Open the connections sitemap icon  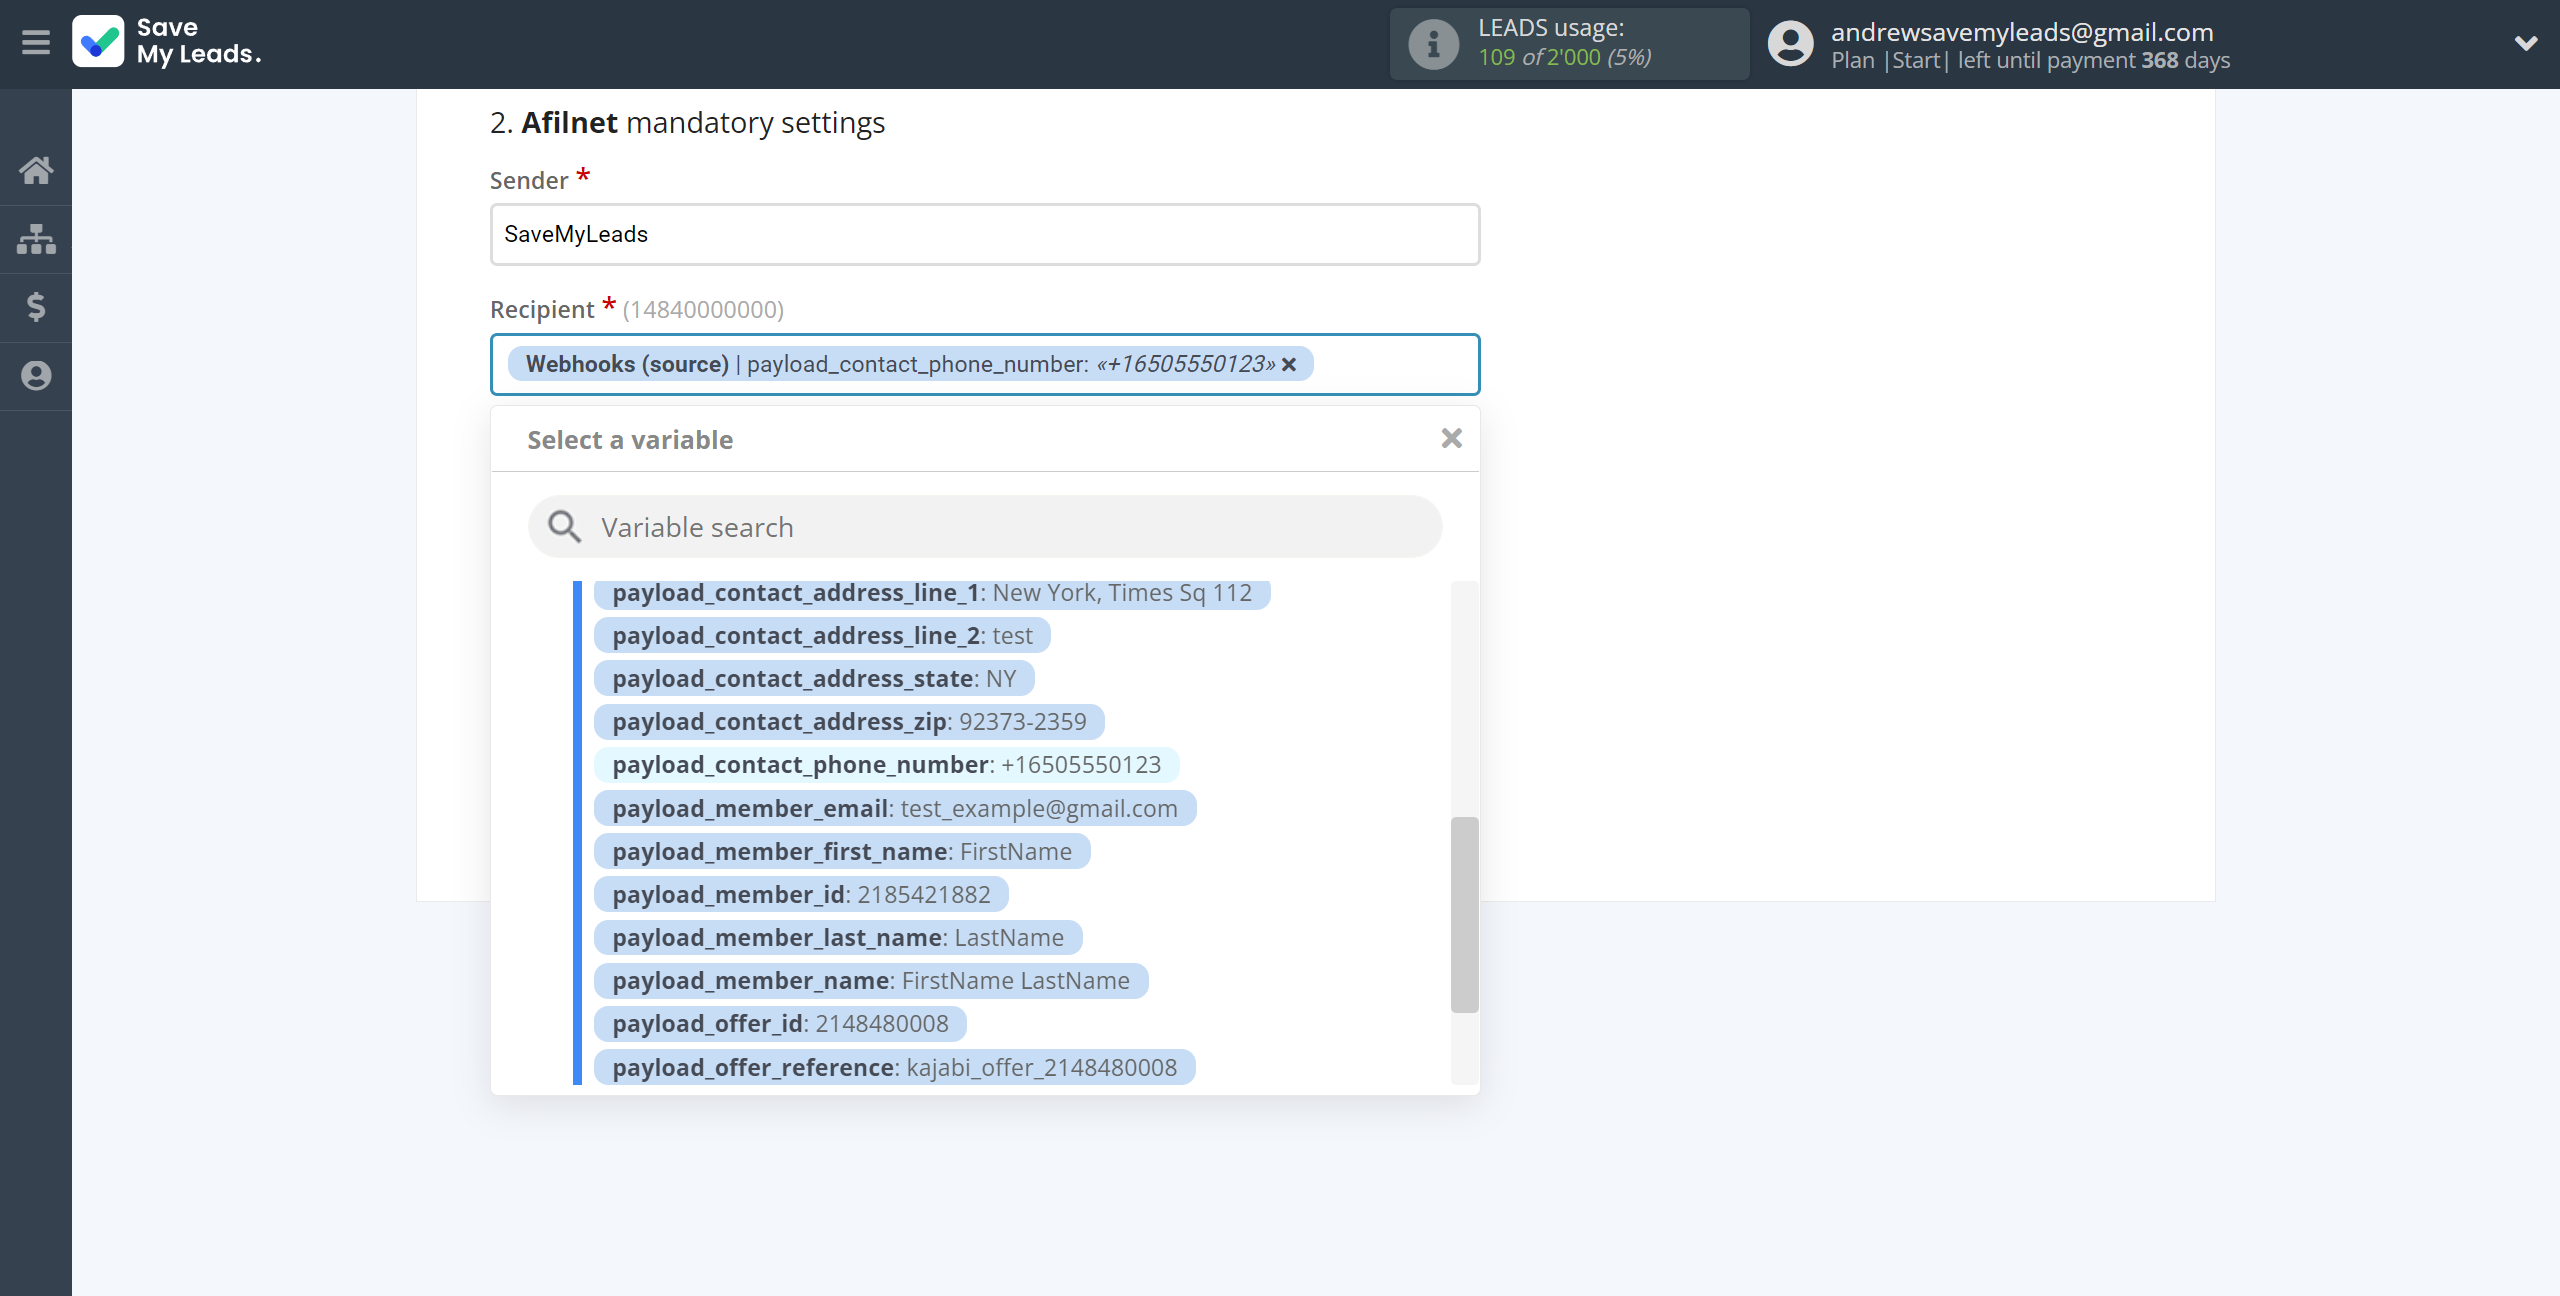tap(36, 239)
